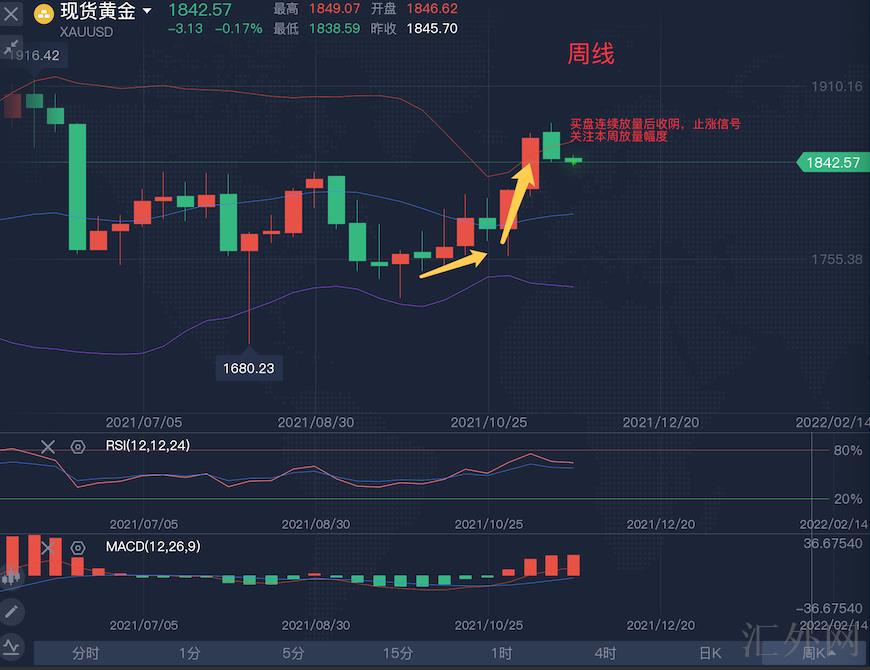Switch to 1时 timeframe
The image size is (870, 670).
tap(501, 653)
